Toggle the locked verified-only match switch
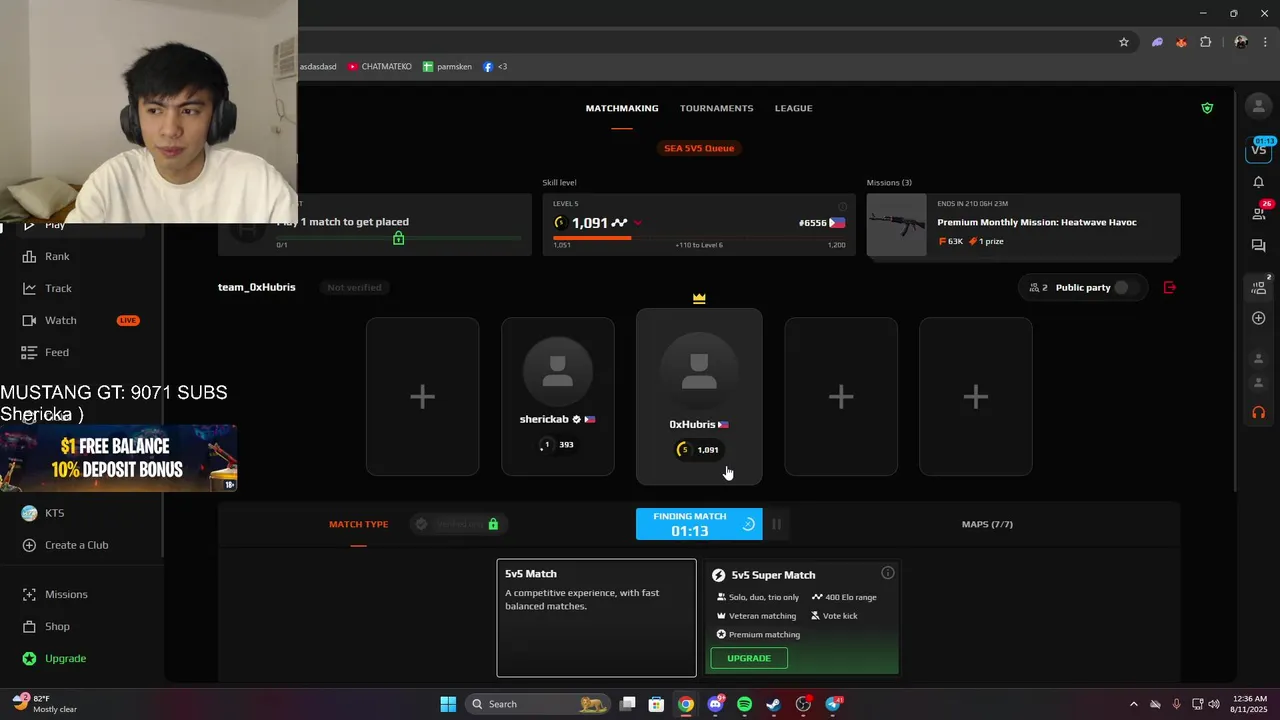 (459, 524)
